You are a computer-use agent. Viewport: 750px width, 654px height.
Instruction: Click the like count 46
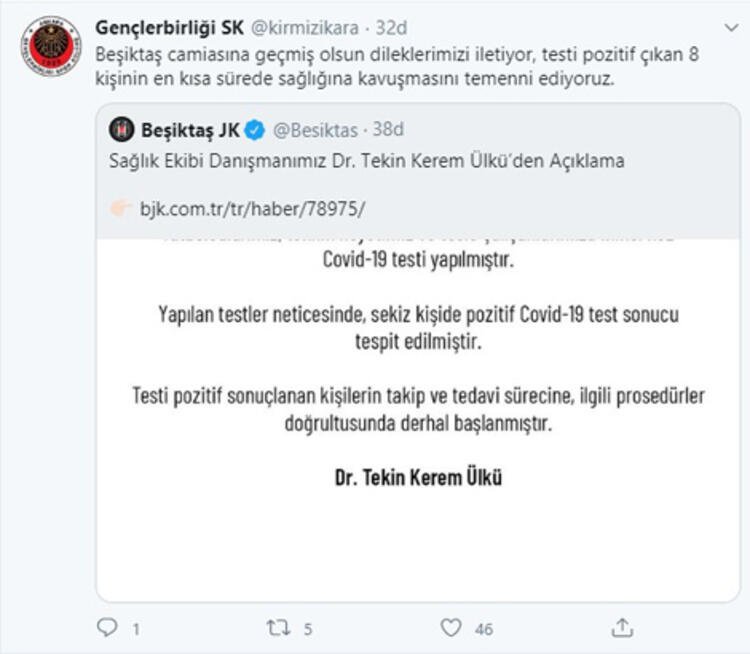coord(485,629)
